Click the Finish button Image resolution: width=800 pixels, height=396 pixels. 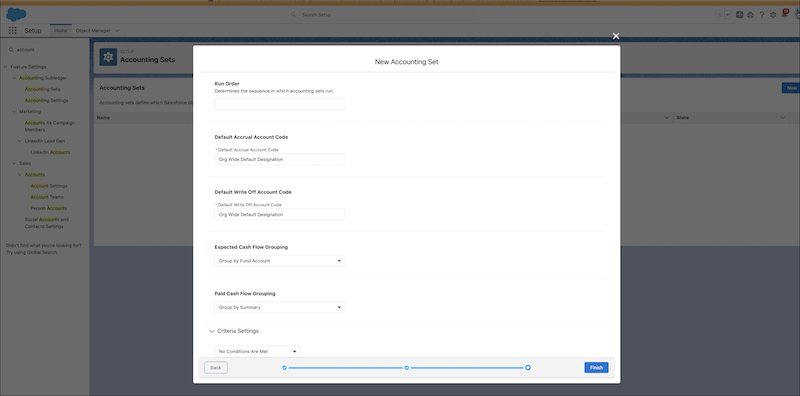596,367
